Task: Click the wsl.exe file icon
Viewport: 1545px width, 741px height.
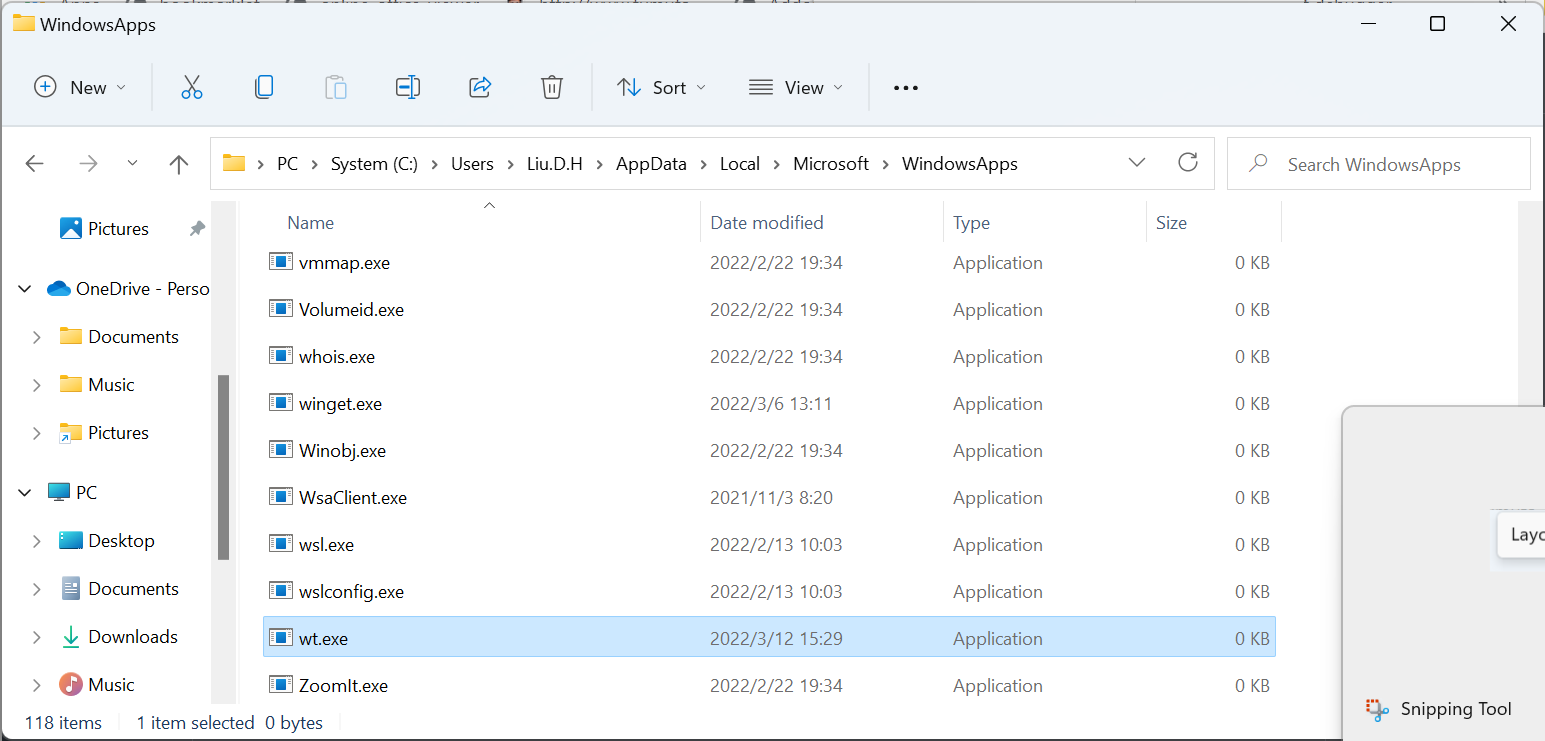Action: pos(280,544)
